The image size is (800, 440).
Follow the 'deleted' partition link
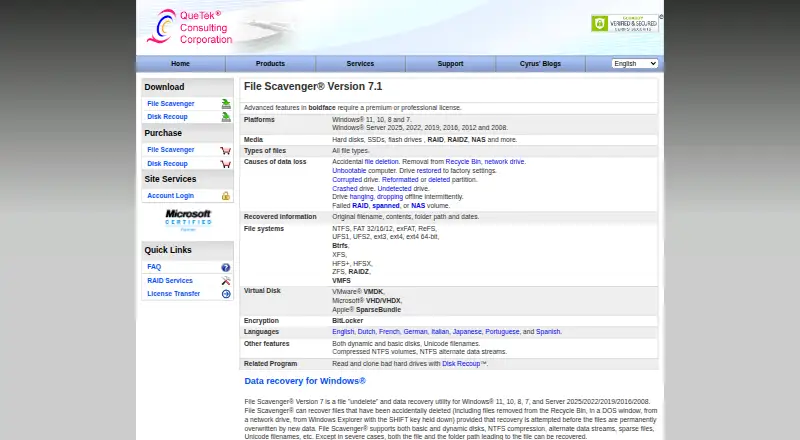(439, 180)
